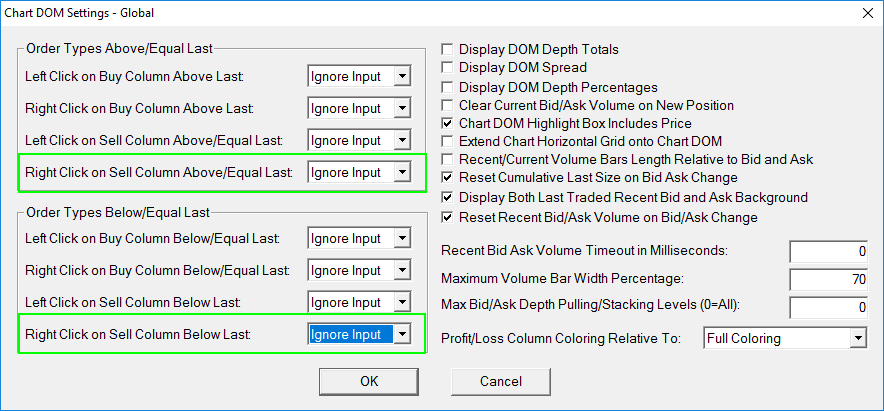Check Display DOM Depth Percentages
This screenshot has height=411, width=884.
[448, 87]
